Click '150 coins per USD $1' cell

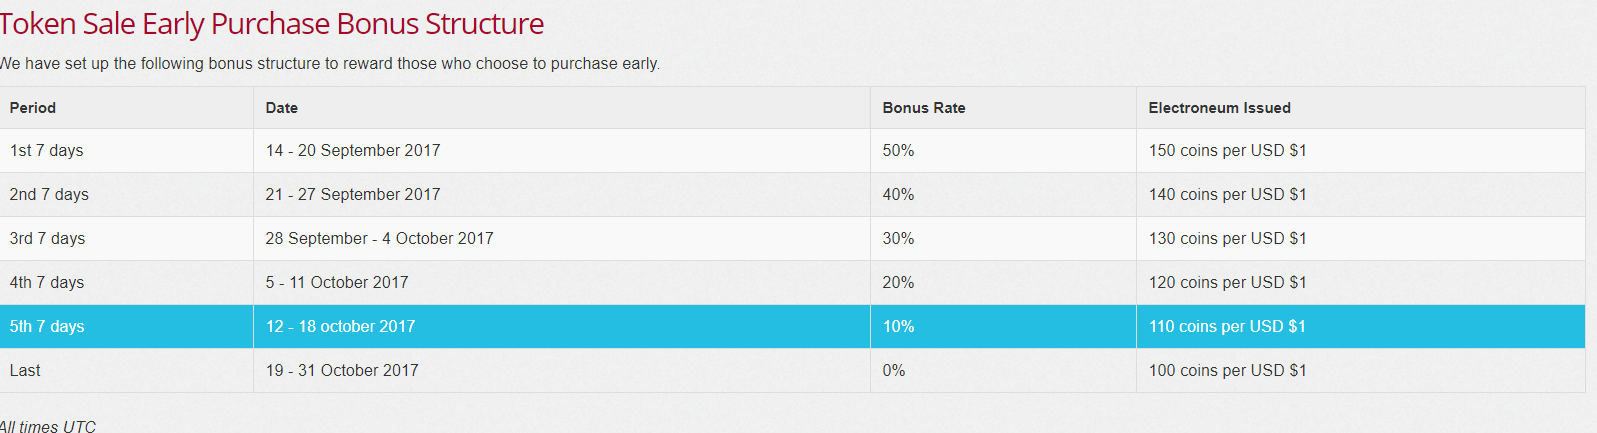coord(1361,151)
